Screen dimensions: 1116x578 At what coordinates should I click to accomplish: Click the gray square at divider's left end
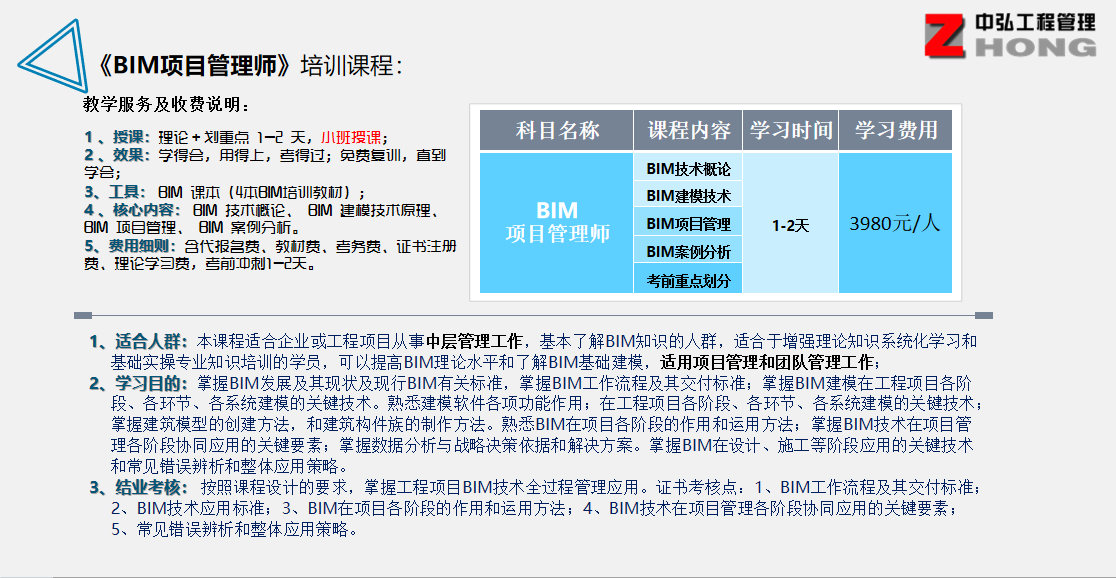click(82, 316)
